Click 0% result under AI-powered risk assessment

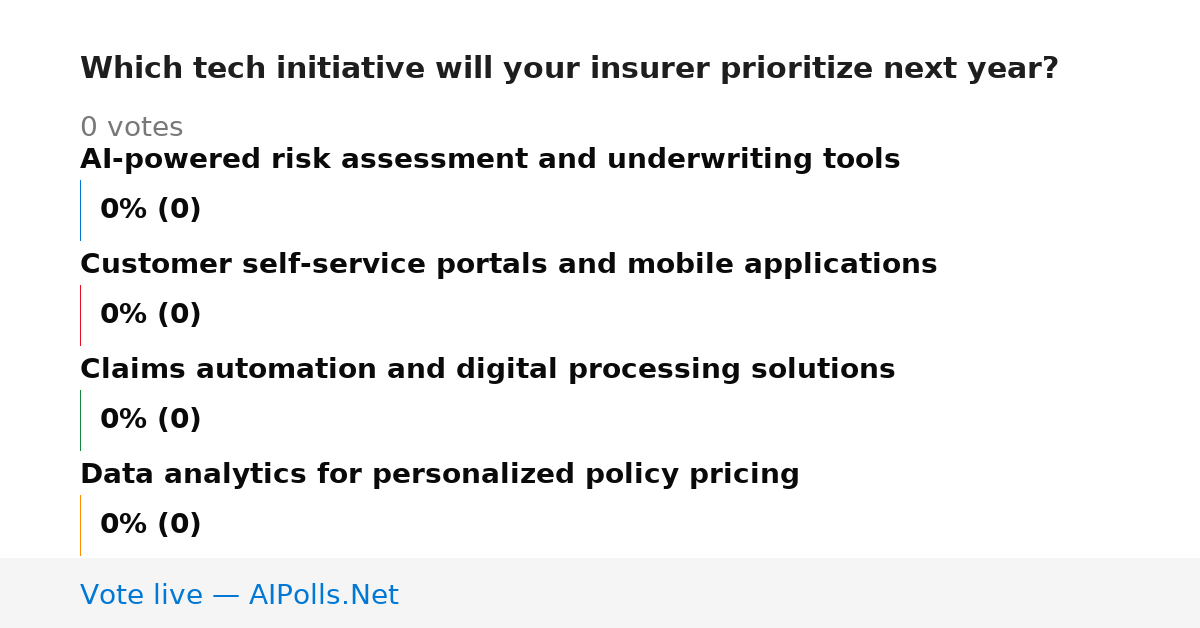coord(124,210)
